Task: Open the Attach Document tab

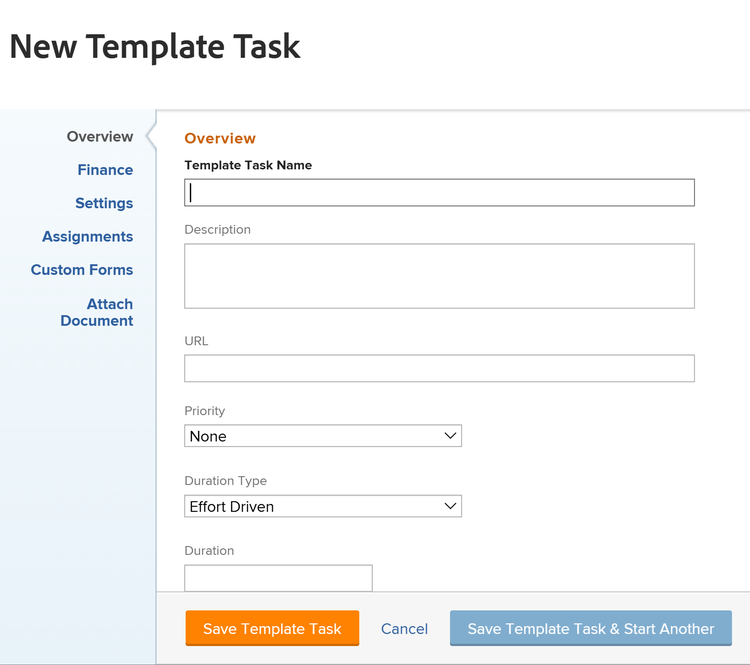Action: [x=97, y=312]
